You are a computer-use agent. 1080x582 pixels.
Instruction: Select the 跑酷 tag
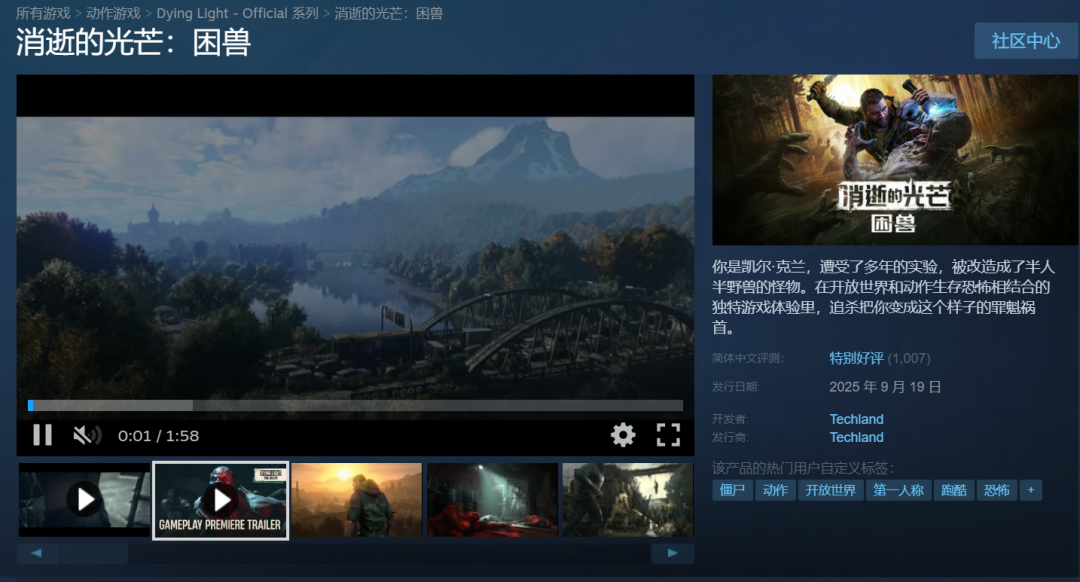[x=954, y=490]
